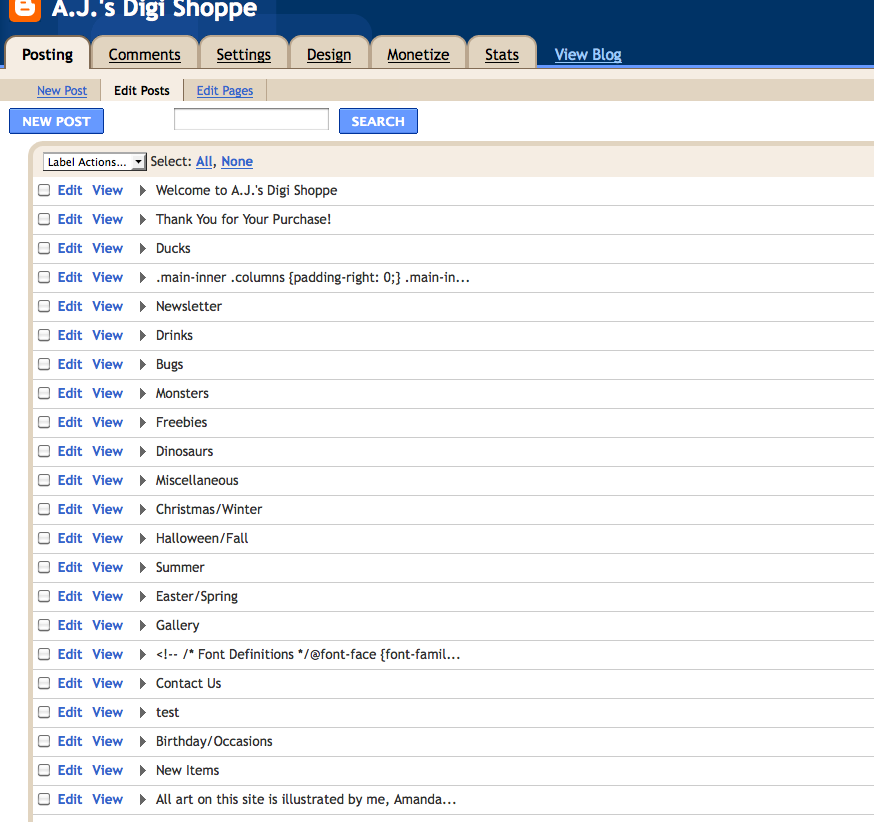Open the View Blog link
Image resolution: width=874 pixels, height=822 pixels.
[x=588, y=54]
